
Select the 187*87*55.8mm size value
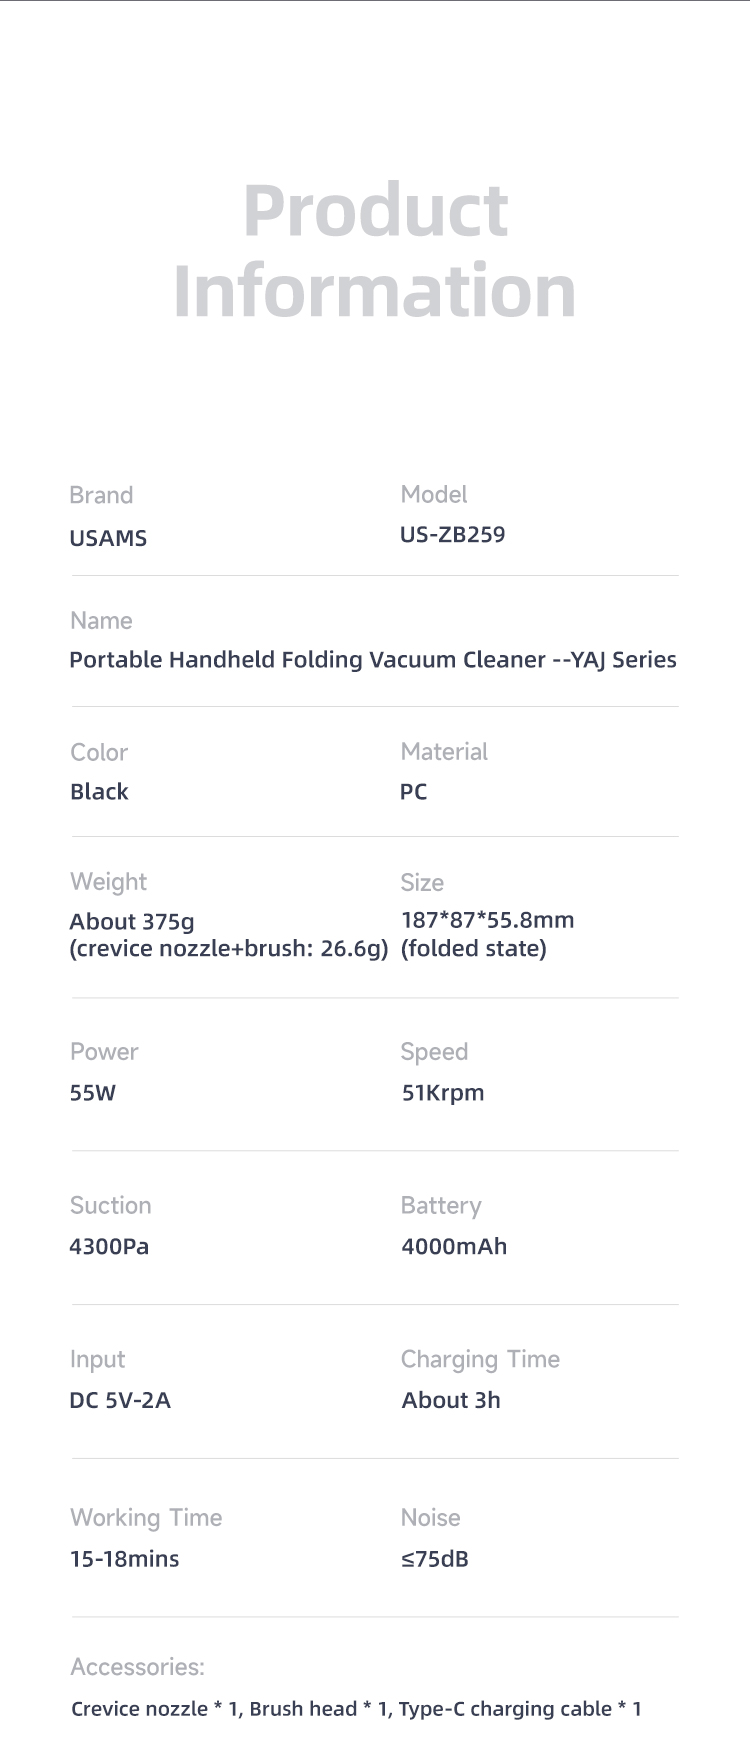click(487, 920)
